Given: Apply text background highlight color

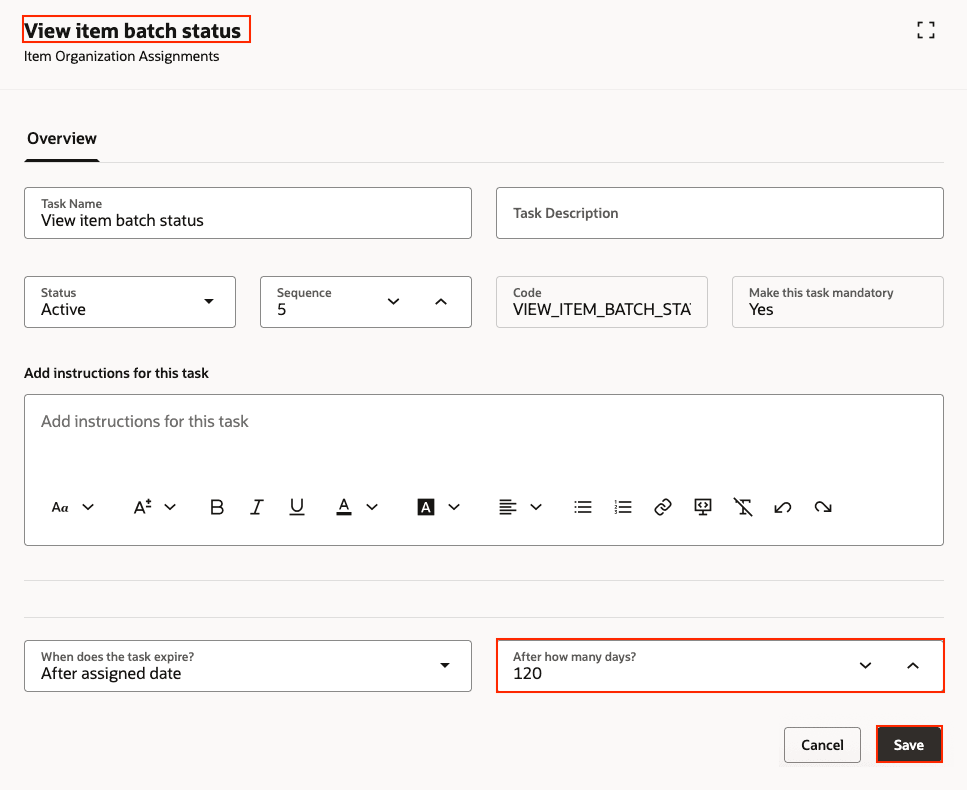Looking at the screenshot, I should coord(426,507).
